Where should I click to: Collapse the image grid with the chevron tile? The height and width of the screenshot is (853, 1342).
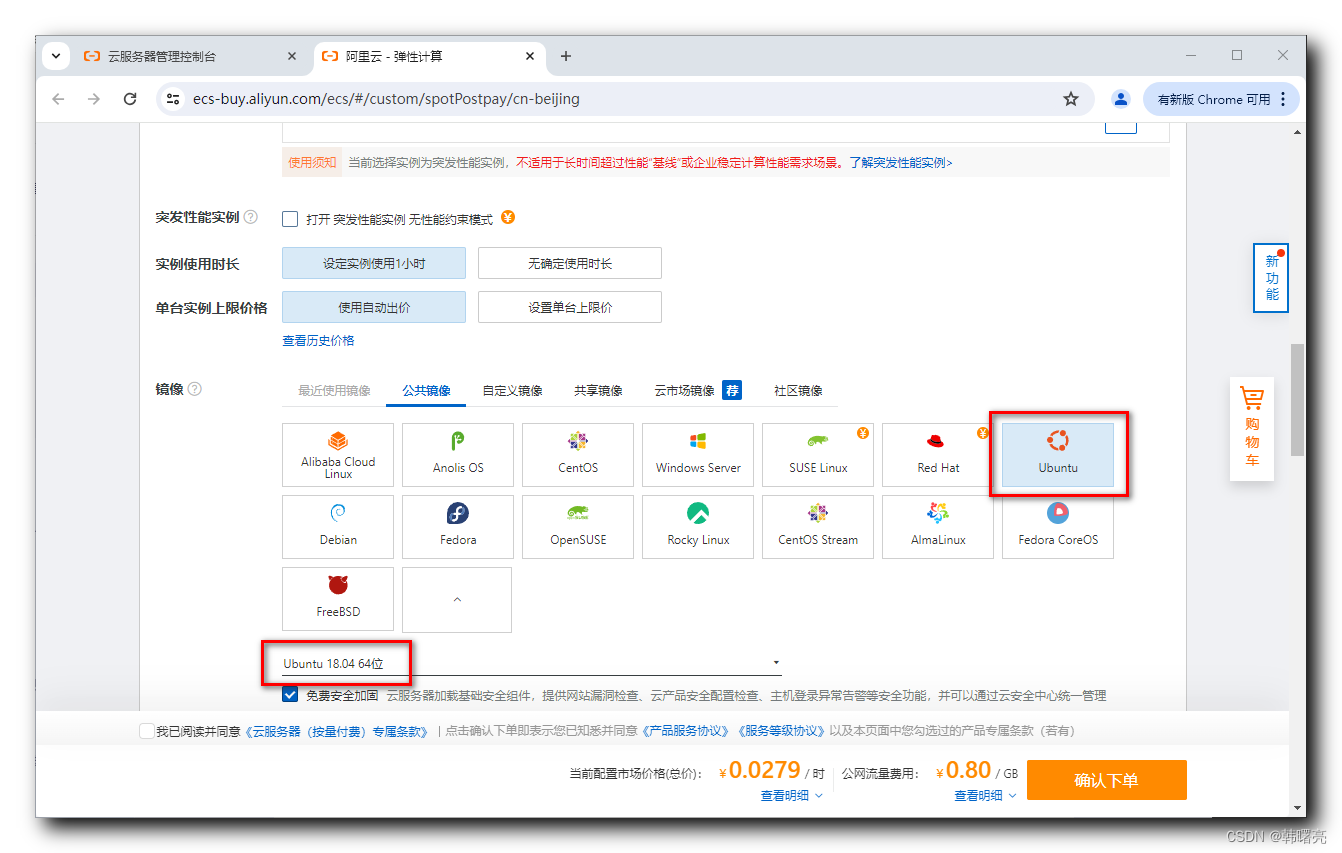pyautogui.click(x=457, y=599)
